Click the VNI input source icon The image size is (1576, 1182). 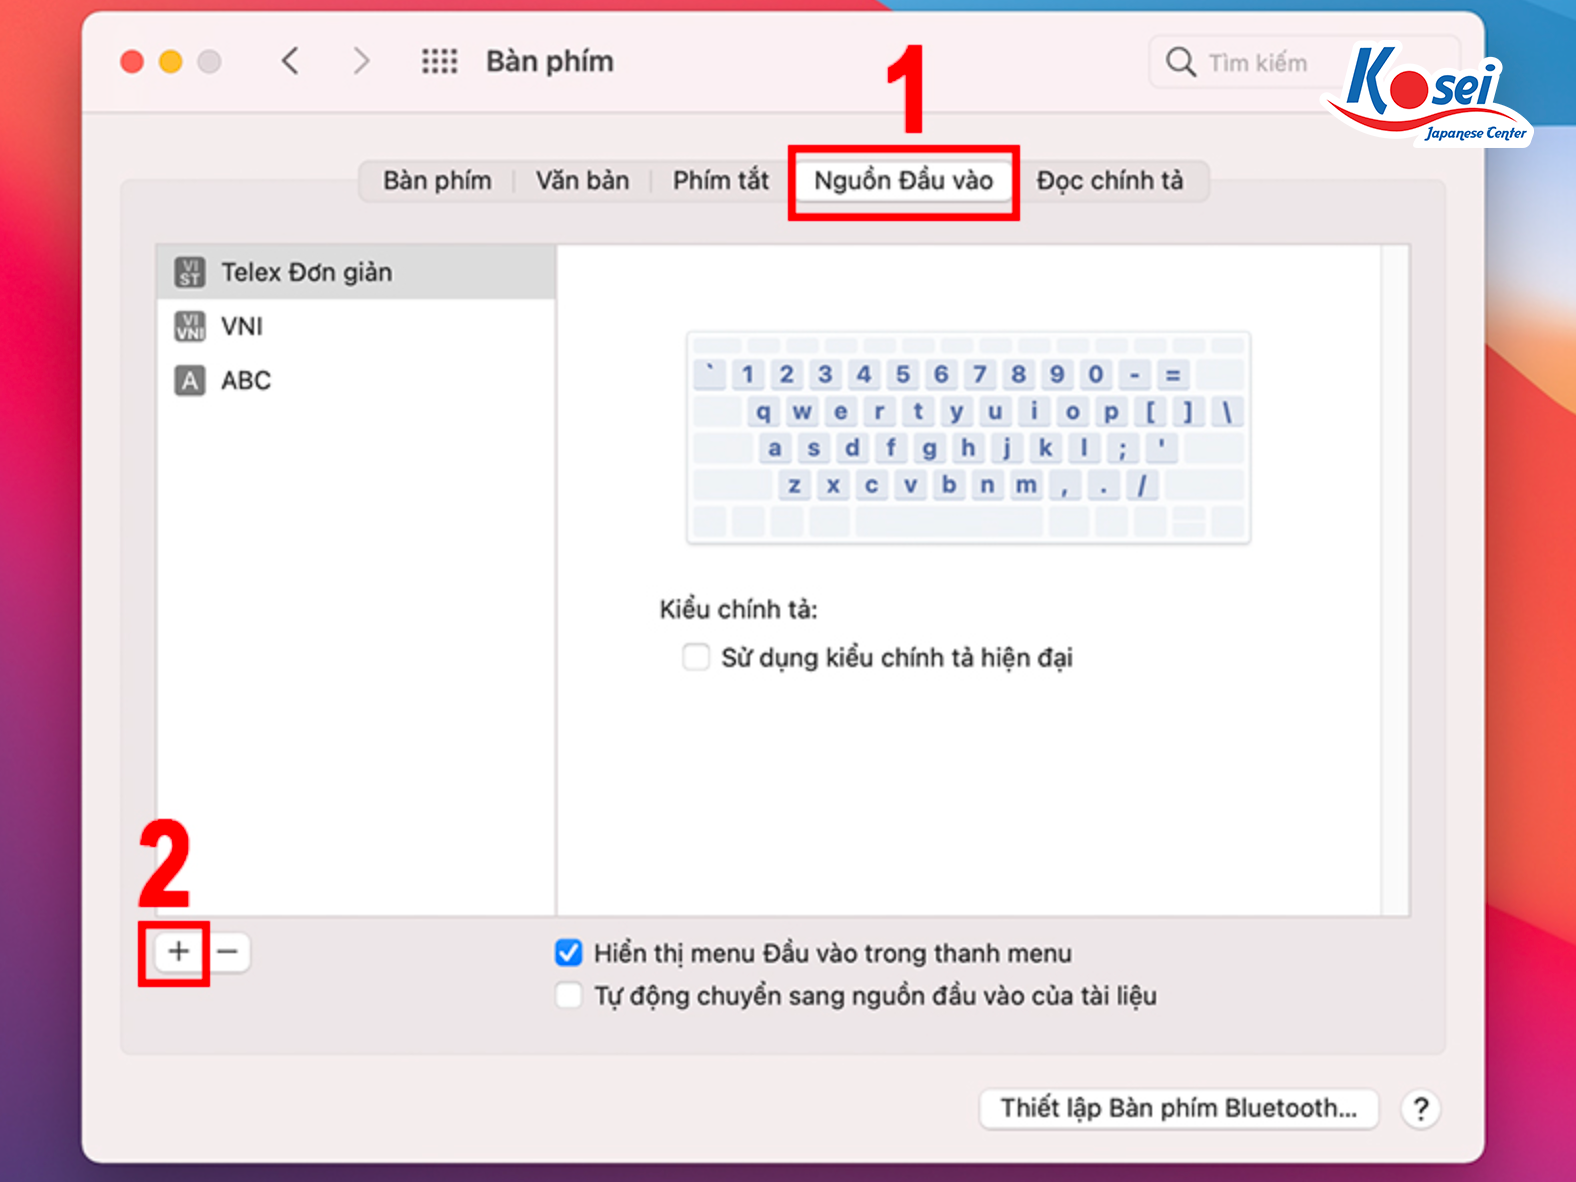190,326
